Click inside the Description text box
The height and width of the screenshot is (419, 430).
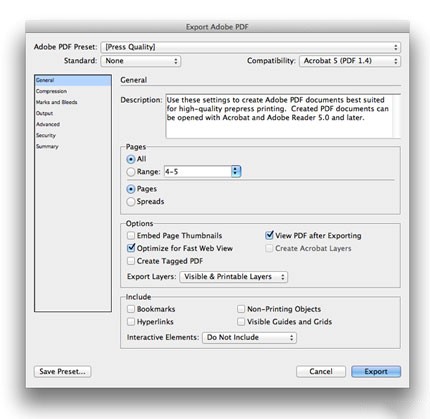(x=279, y=116)
